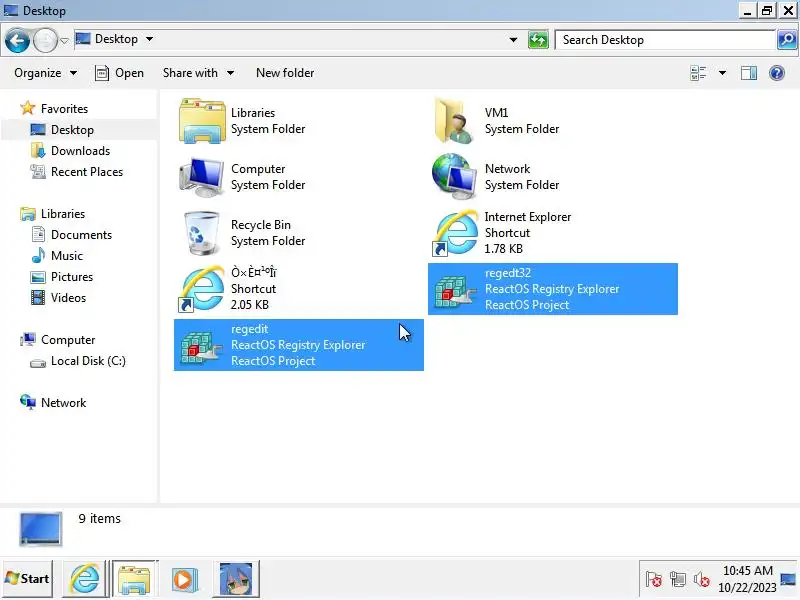Launch Windows Media Player from taskbar
Viewport: 800px width, 600px height.
[184, 579]
